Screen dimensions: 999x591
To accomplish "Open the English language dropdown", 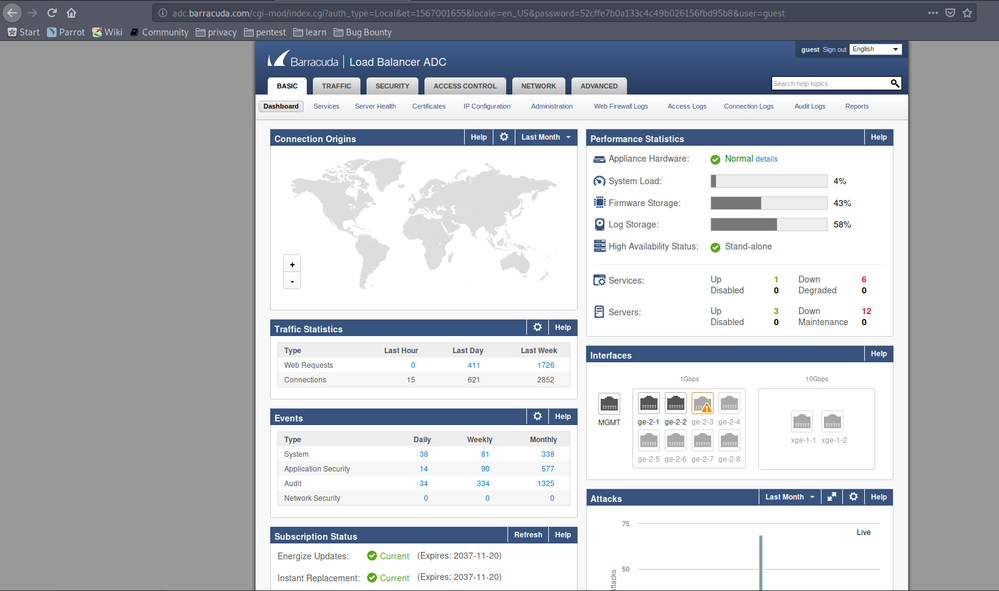I will click(875, 49).
